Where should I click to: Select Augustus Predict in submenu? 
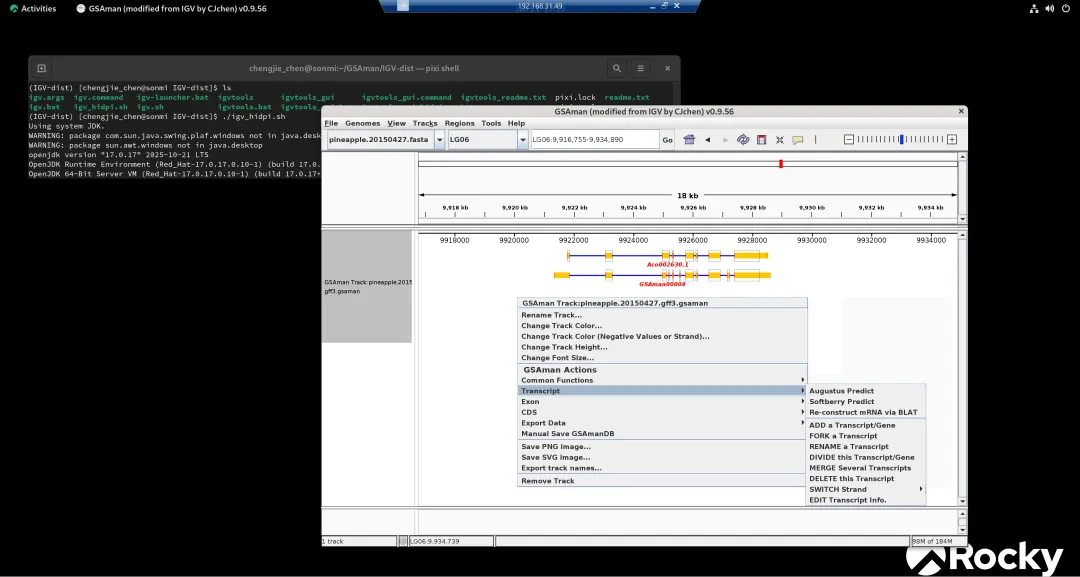(866, 391)
